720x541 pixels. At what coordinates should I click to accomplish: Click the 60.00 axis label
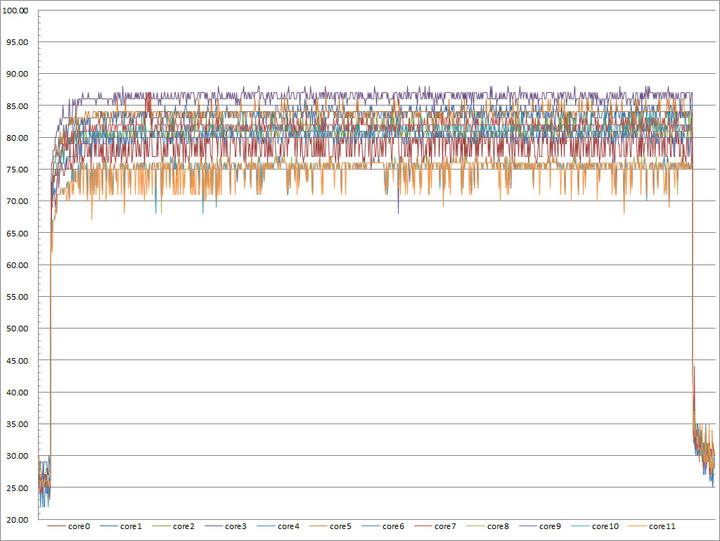17,265
